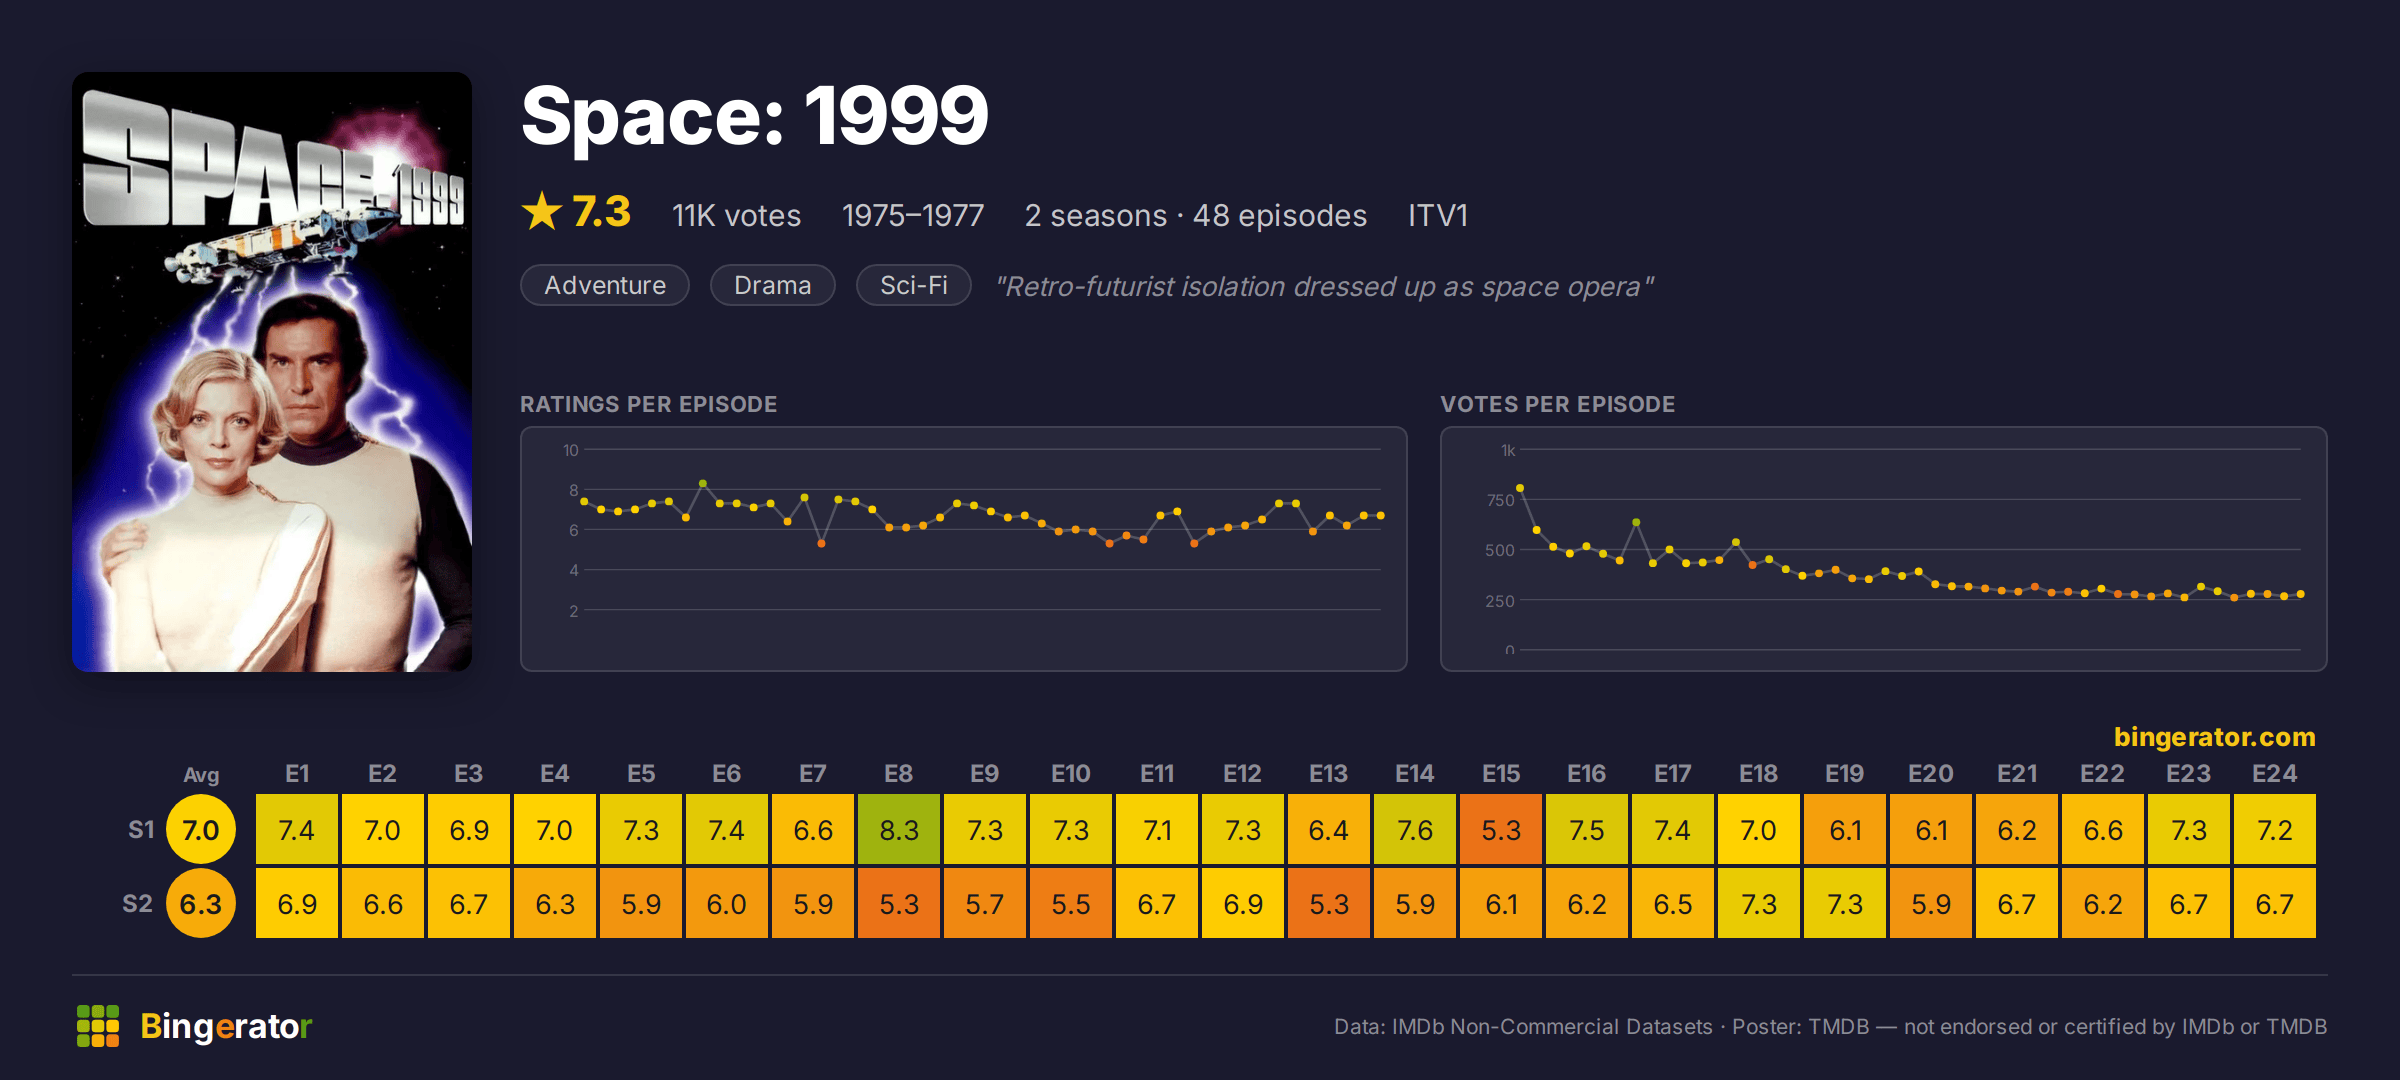The height and width of the screenshot is (1080, 2400).
Task: Select the green 8.3 cell for S1 E8
Action: click(x=899, y=829)
